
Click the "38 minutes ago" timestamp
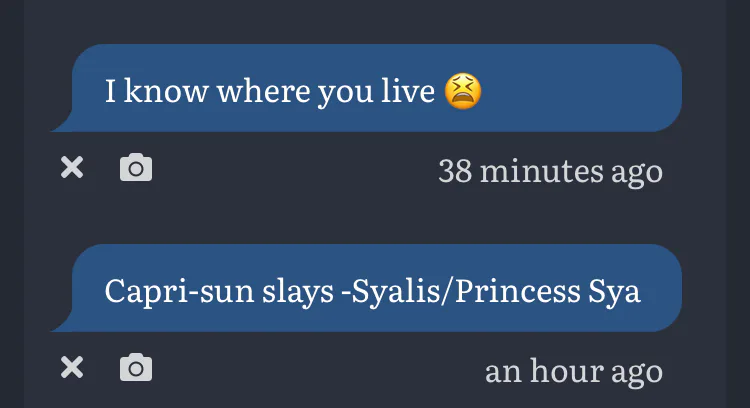click(x=550, y=171)
